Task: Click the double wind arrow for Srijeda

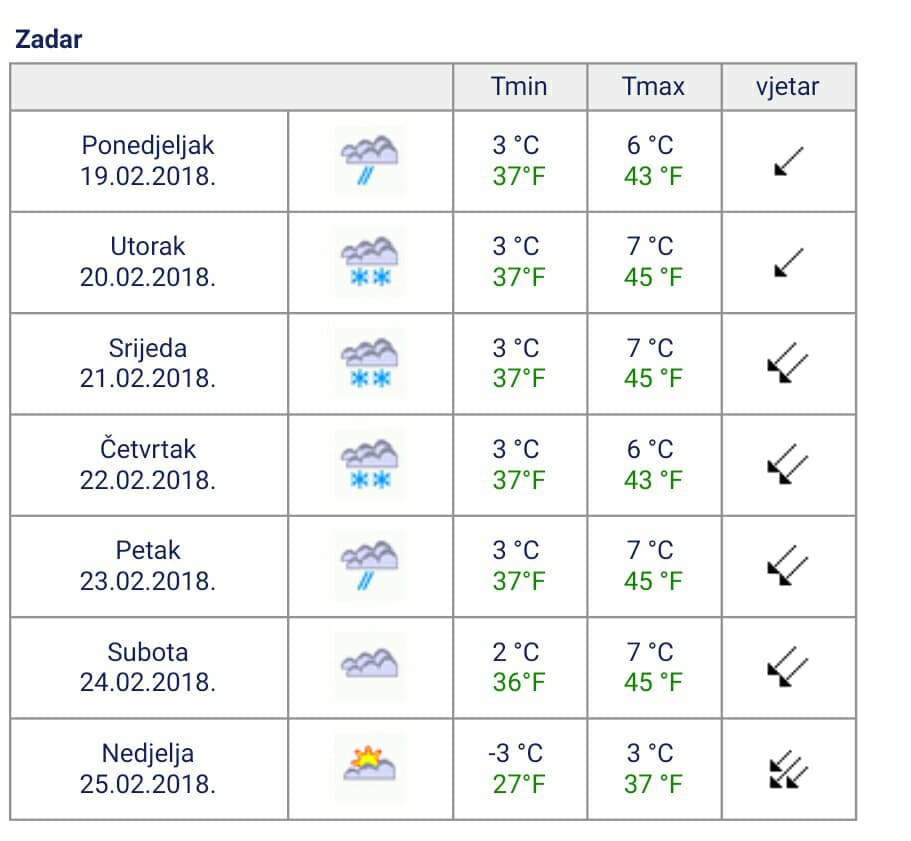Action: [x=788, y=364]
